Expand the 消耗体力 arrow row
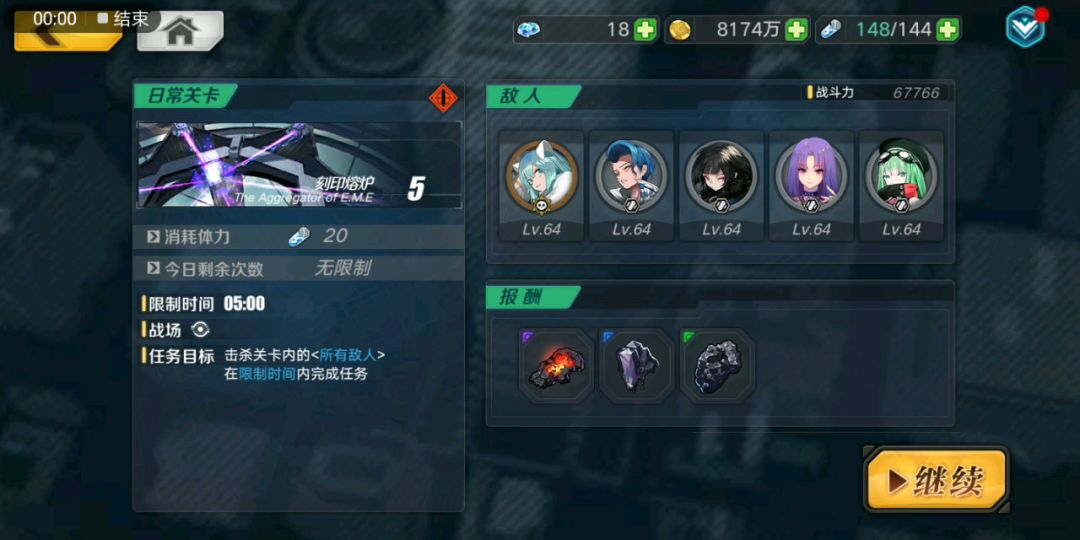The image size is (1080, 540). click(x=298, y=236)
